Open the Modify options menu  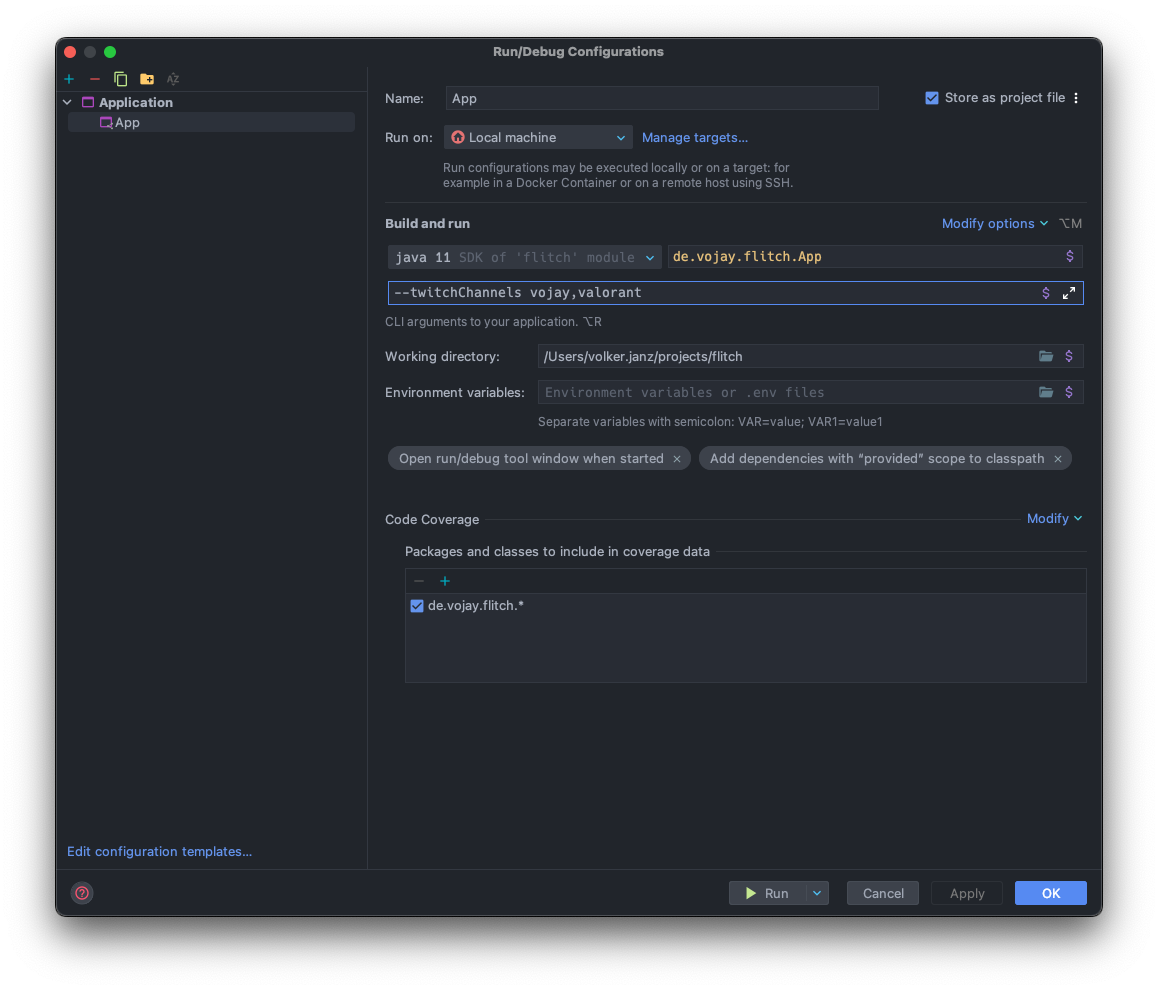tap(994, 223)
